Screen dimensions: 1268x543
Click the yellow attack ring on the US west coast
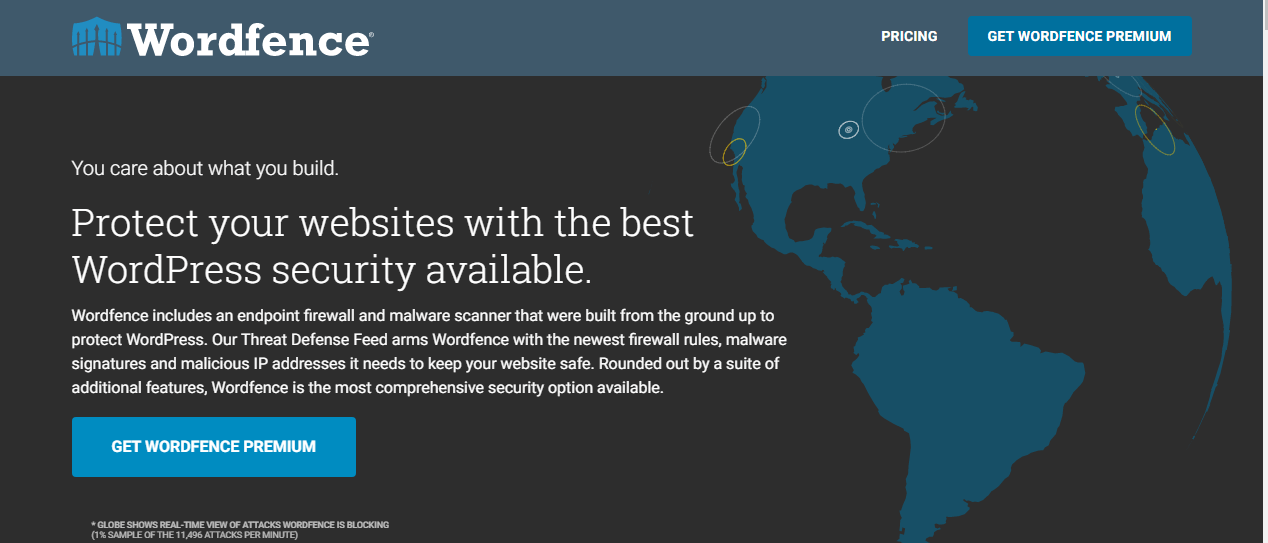(735, 151)
